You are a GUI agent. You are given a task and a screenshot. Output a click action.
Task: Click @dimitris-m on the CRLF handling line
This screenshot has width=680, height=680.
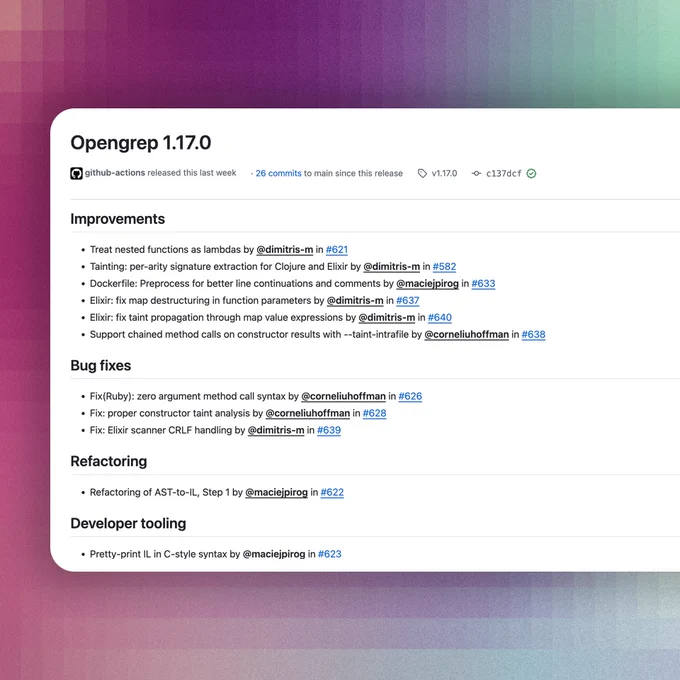coord(276,430)
